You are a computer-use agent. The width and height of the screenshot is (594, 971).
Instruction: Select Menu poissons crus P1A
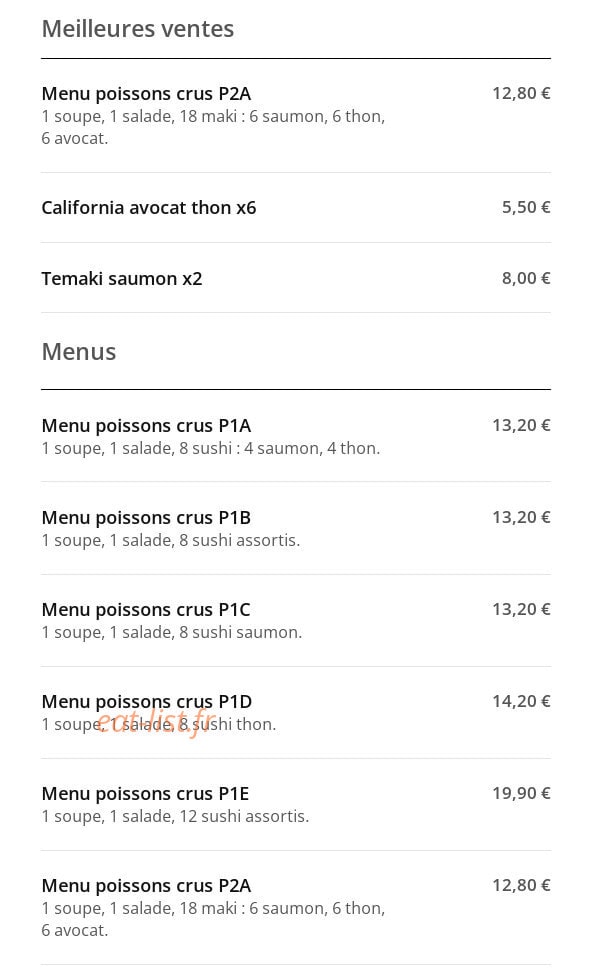(x=146, y=425)
